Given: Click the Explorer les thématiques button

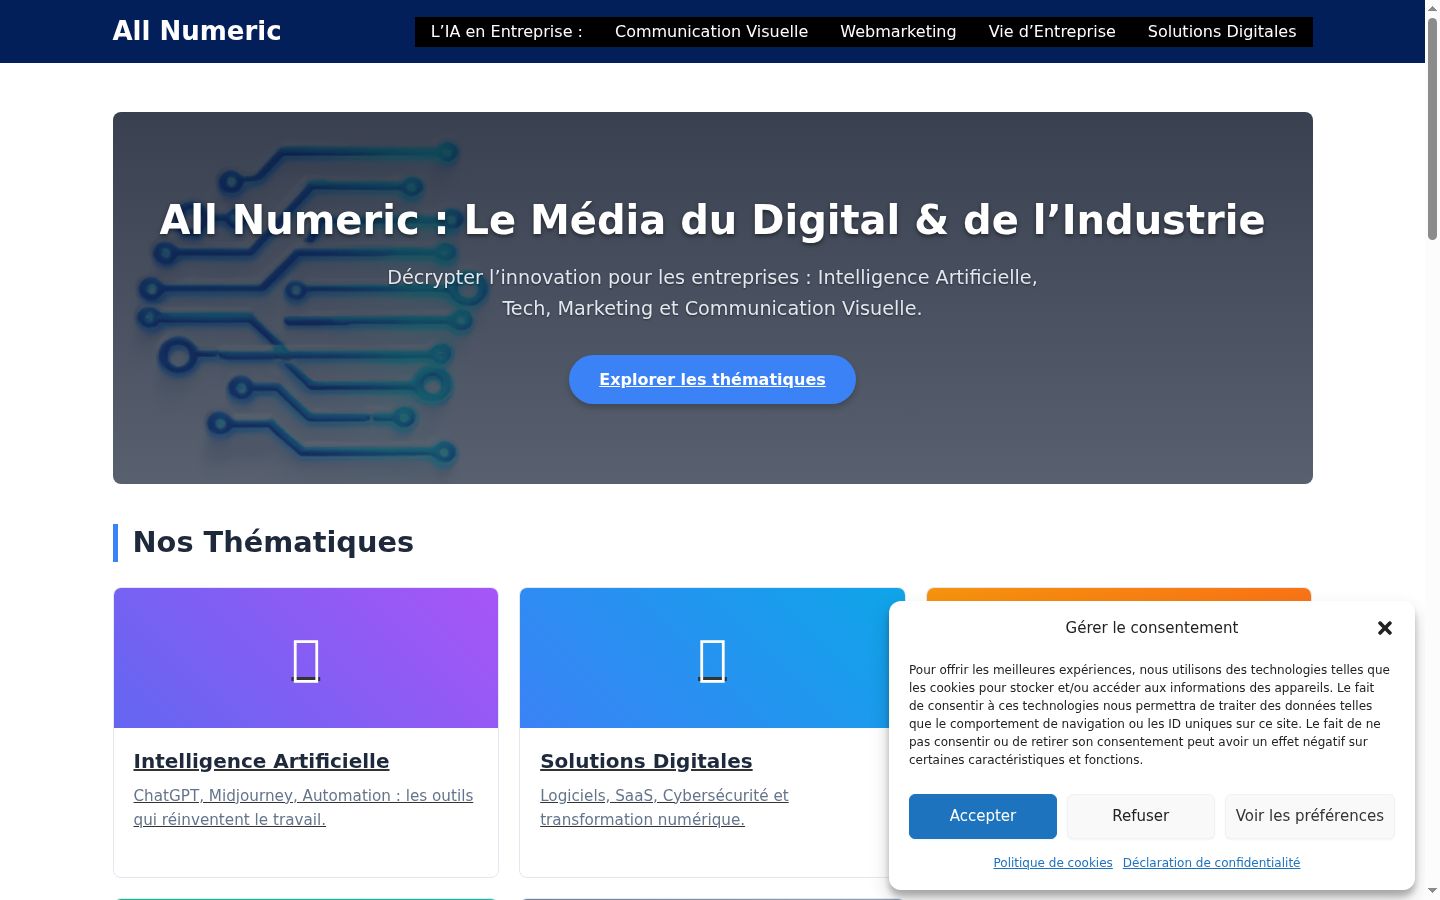Looking at the screenshot, I should [712, 379].
